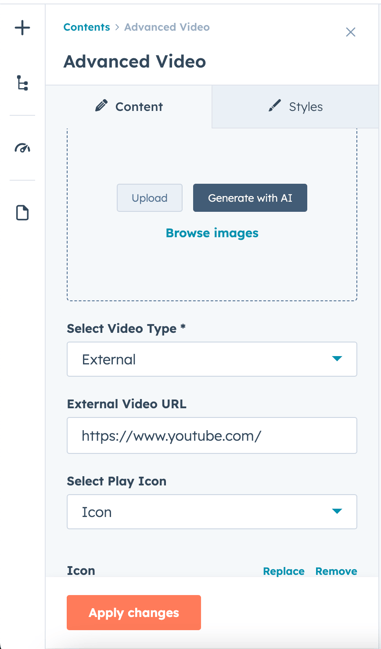Click Generate with AI button

[250, 198]
